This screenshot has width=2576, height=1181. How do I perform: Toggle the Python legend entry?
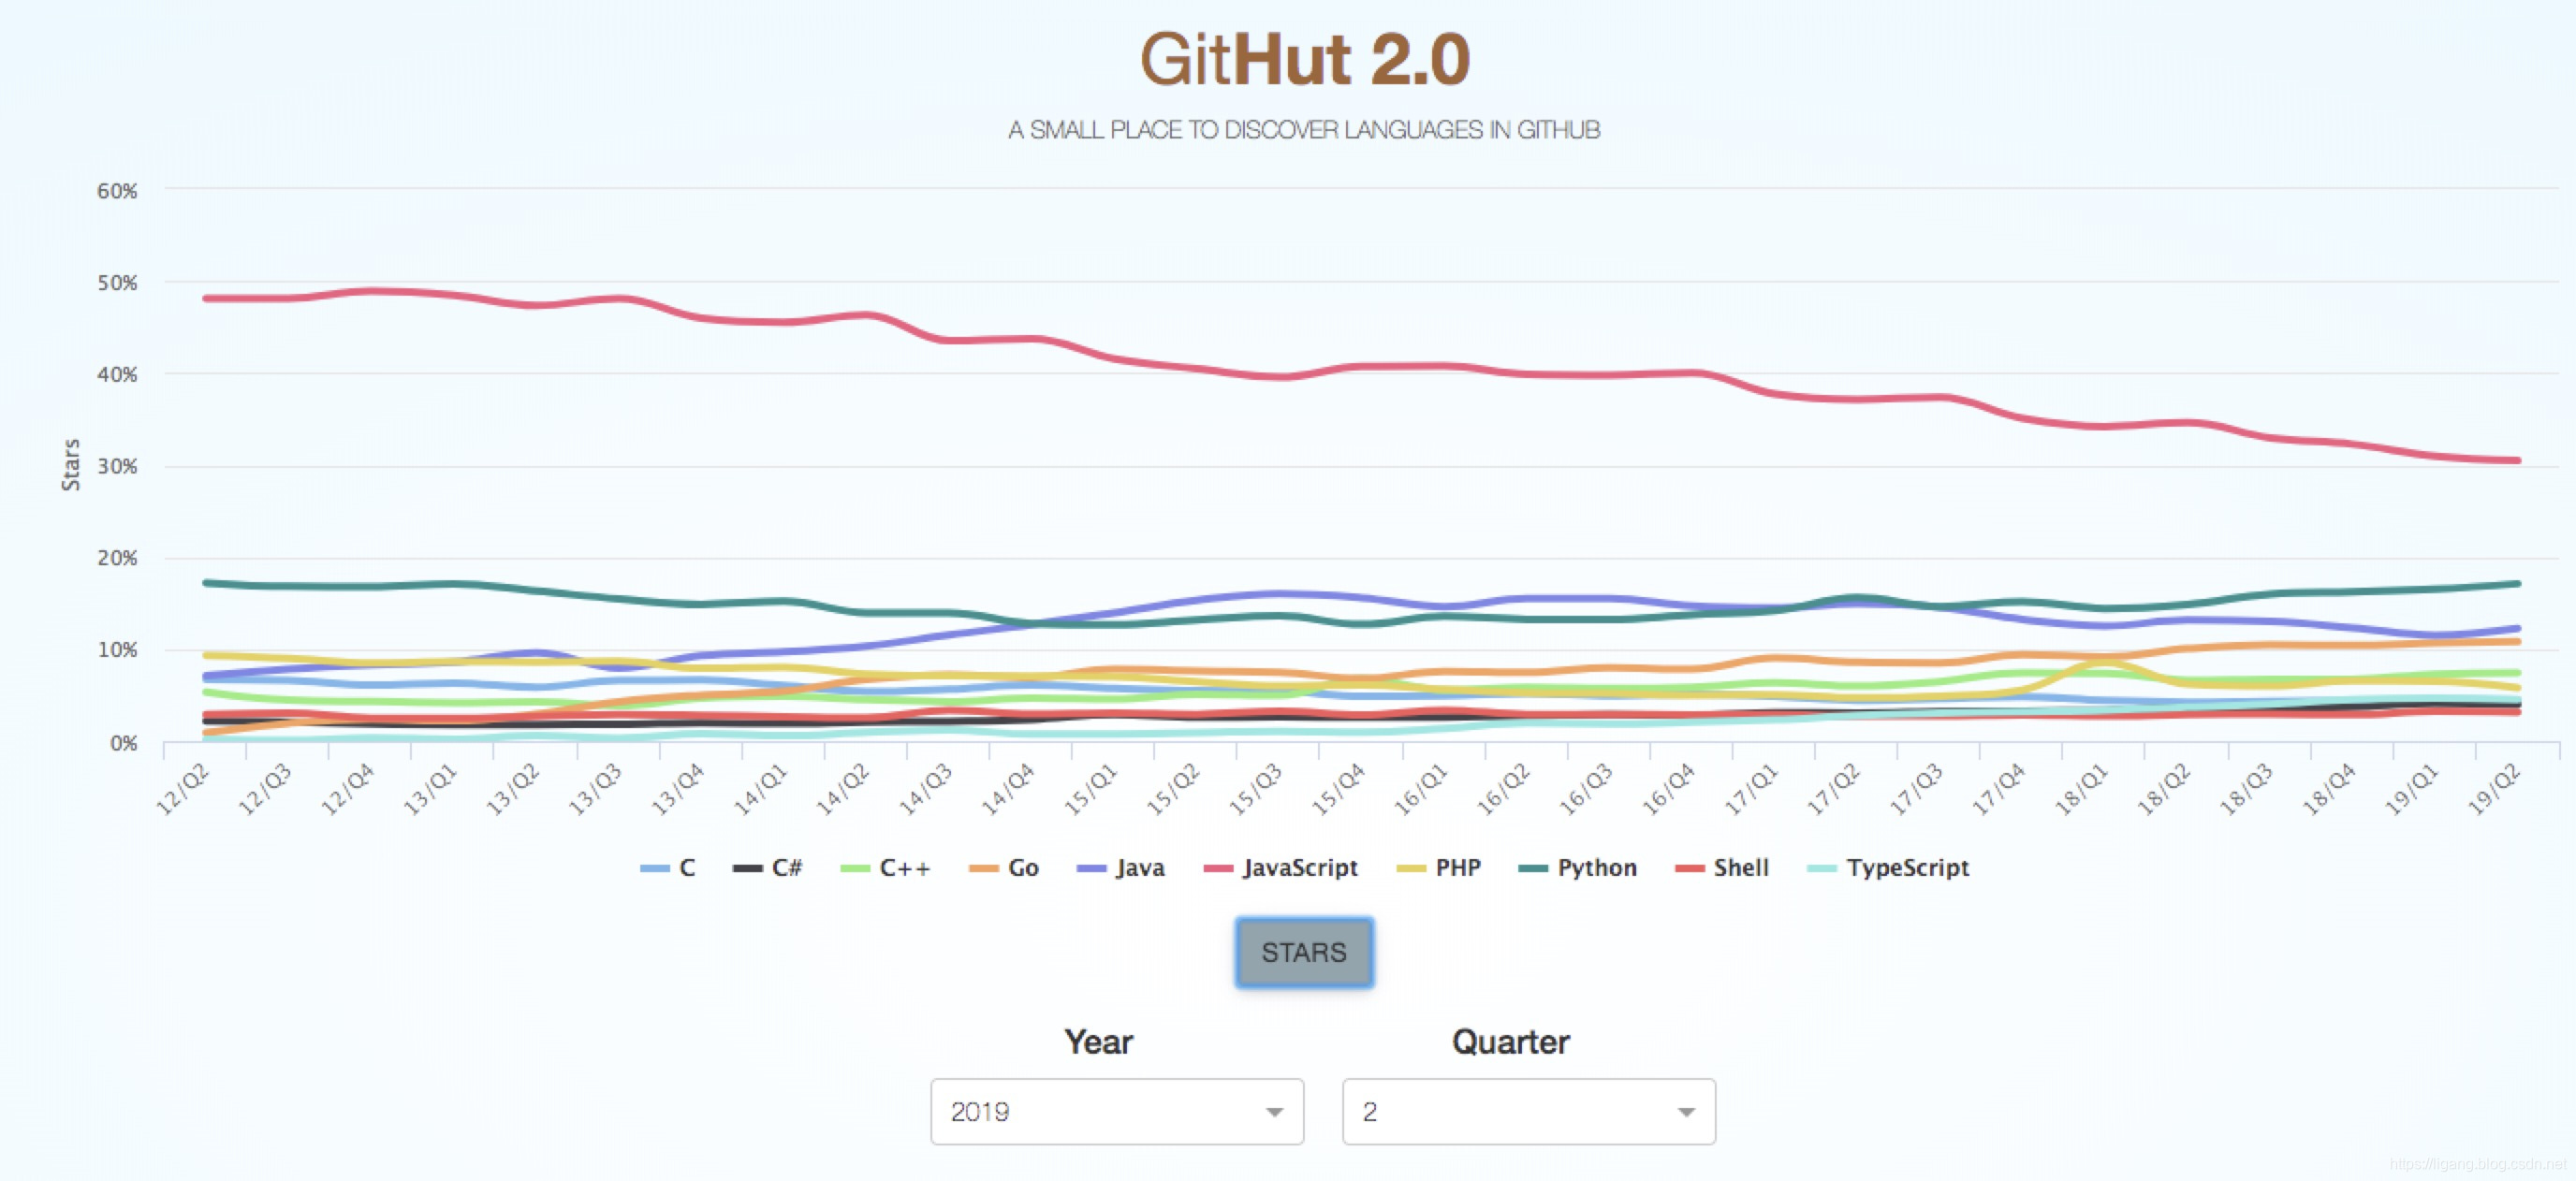[1578, 868]
